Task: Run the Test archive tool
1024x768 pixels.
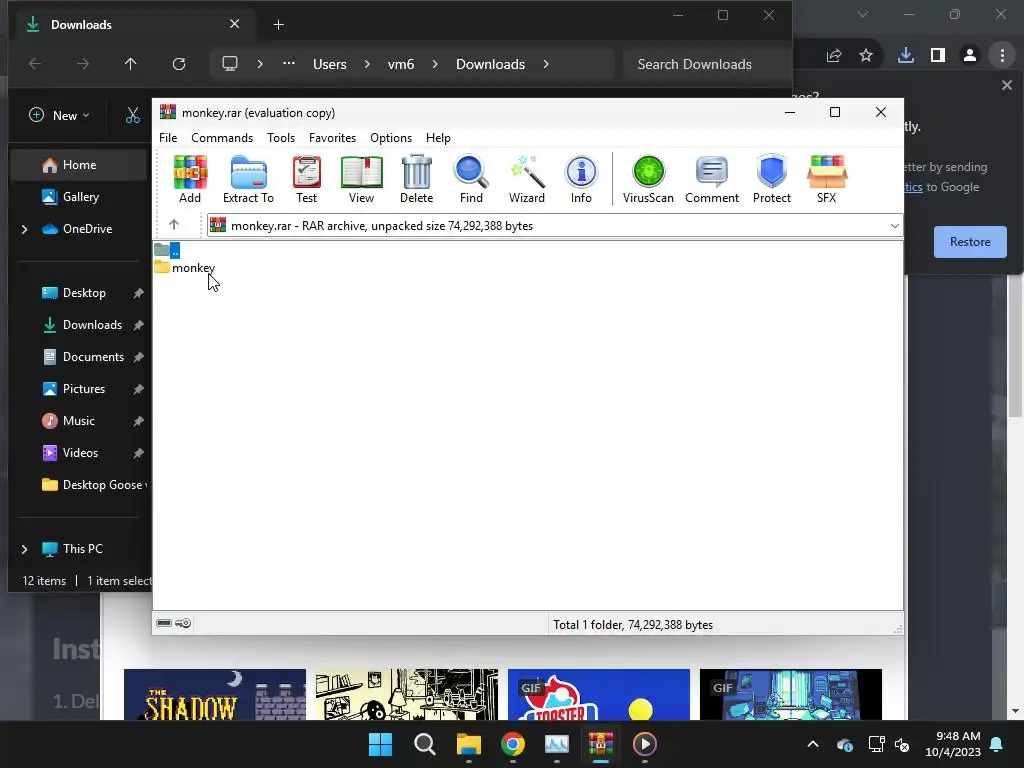Action: pyautogui.click(x=306, y=180)
